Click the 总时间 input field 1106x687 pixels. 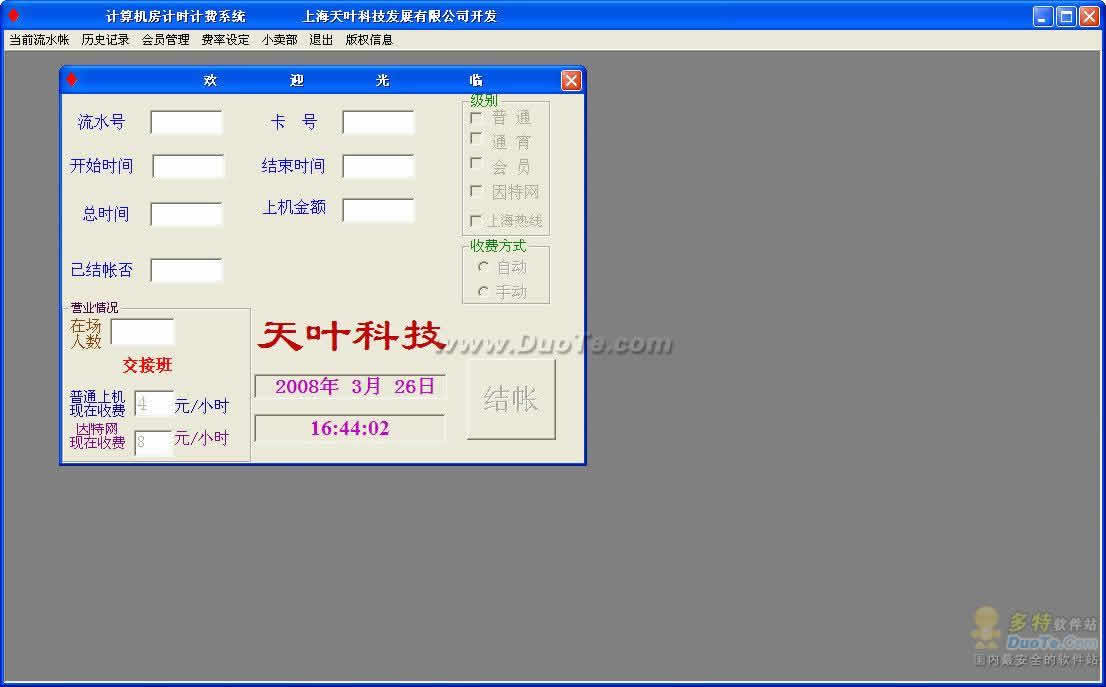[186, 214]
